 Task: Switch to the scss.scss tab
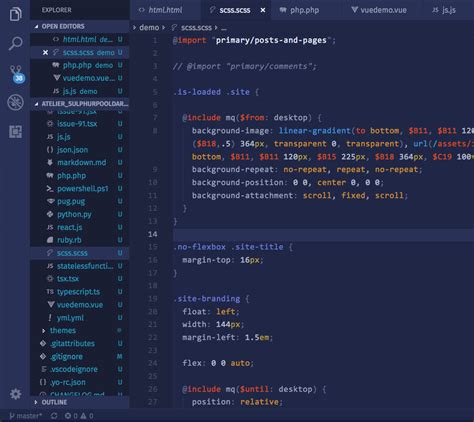[x=235, y=10]
